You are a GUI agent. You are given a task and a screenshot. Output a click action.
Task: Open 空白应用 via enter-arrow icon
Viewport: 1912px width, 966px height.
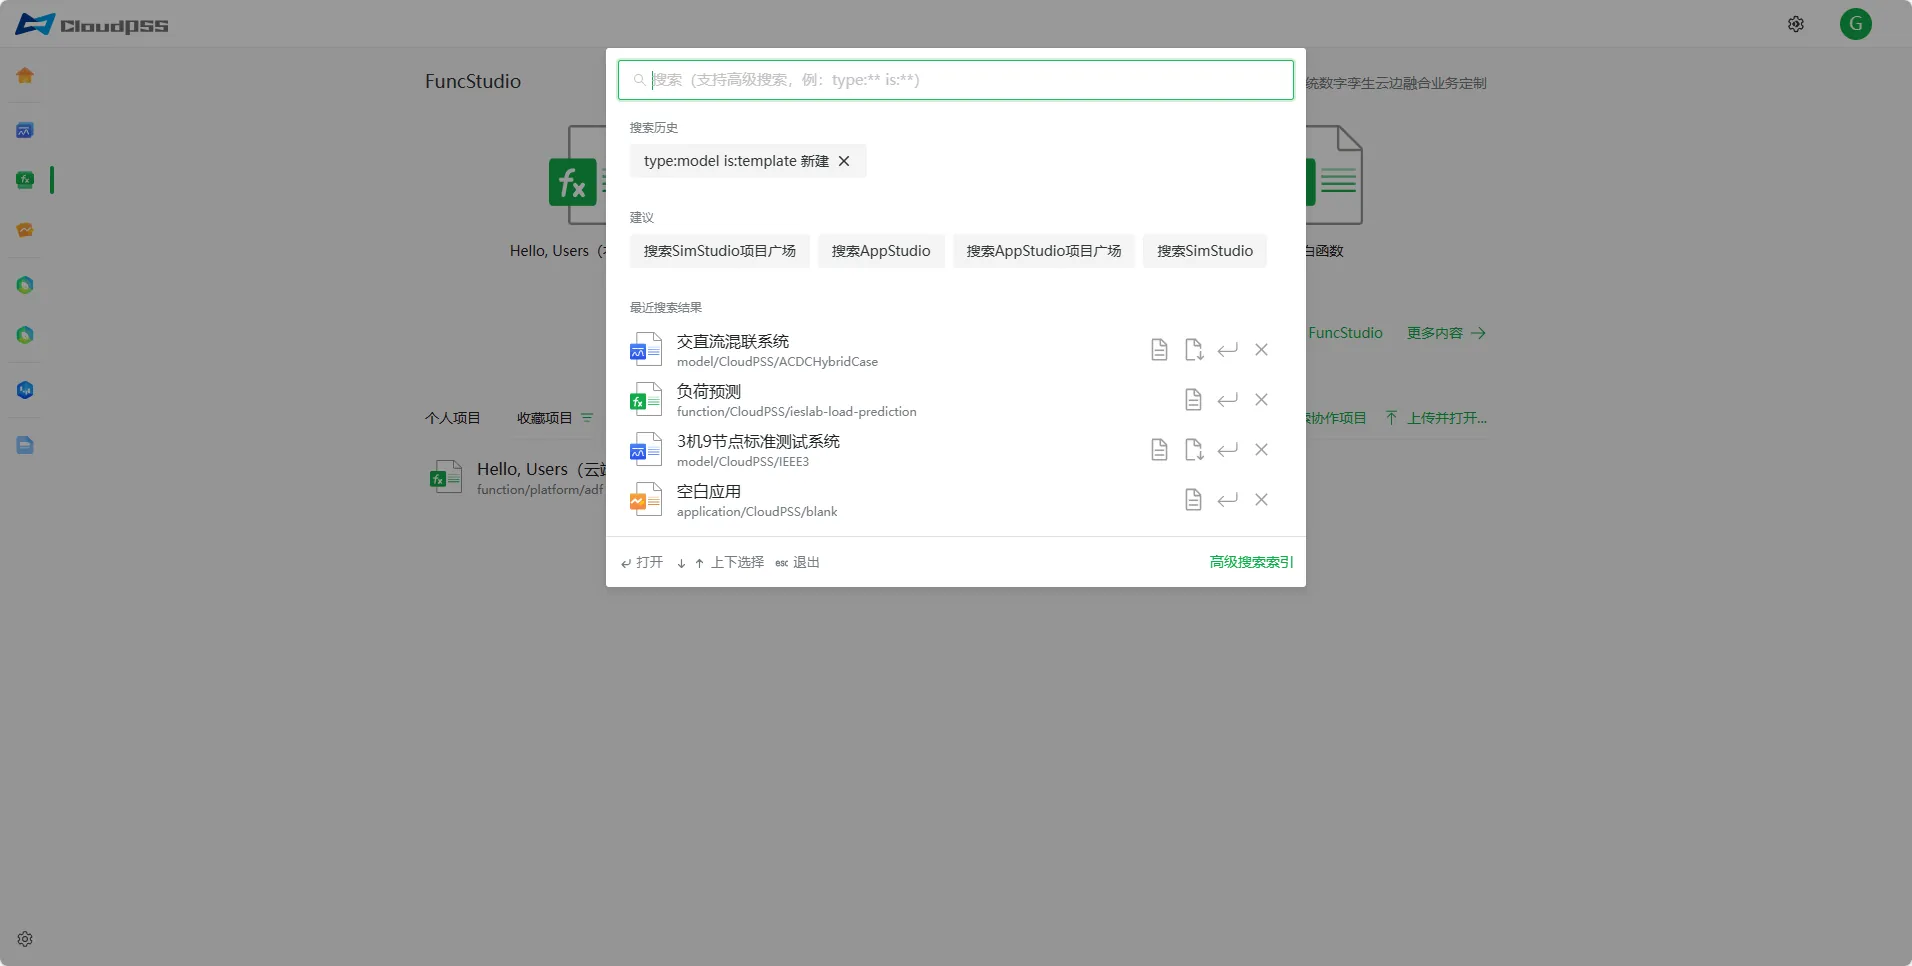pos(1228,500)
